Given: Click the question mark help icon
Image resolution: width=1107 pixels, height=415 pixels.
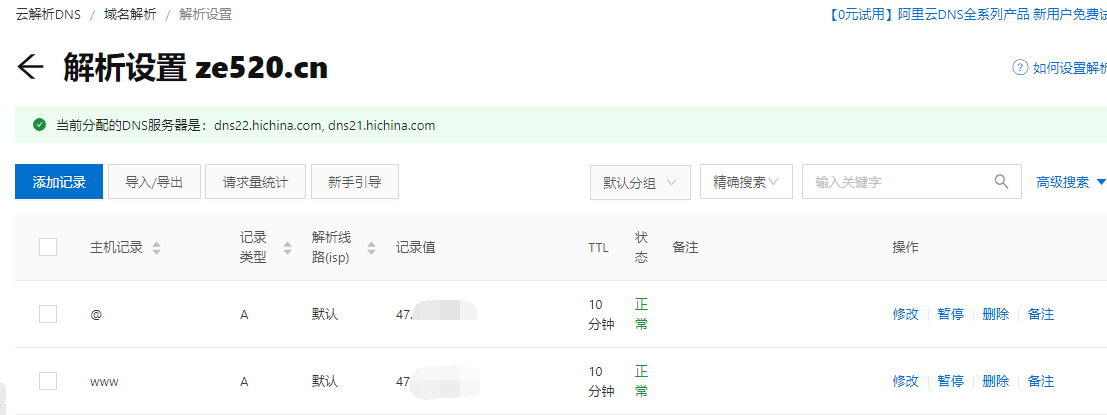Looking at the screenshot, I should pyautogui.click(x=1019, y=67).
